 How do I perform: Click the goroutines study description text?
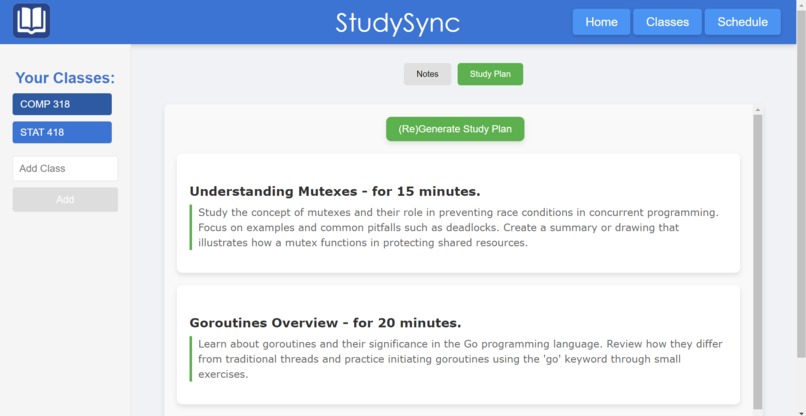460,359
